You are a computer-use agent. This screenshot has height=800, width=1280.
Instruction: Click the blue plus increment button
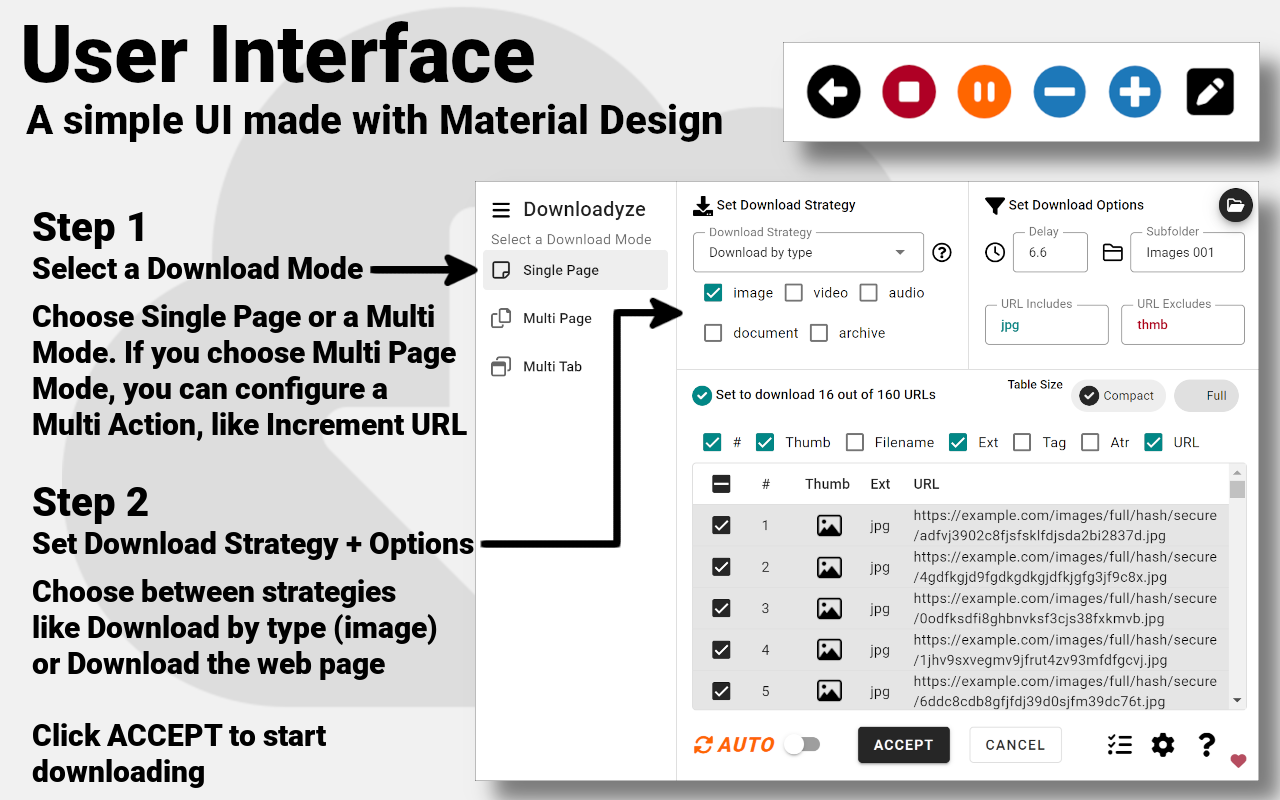[1134, 92]
